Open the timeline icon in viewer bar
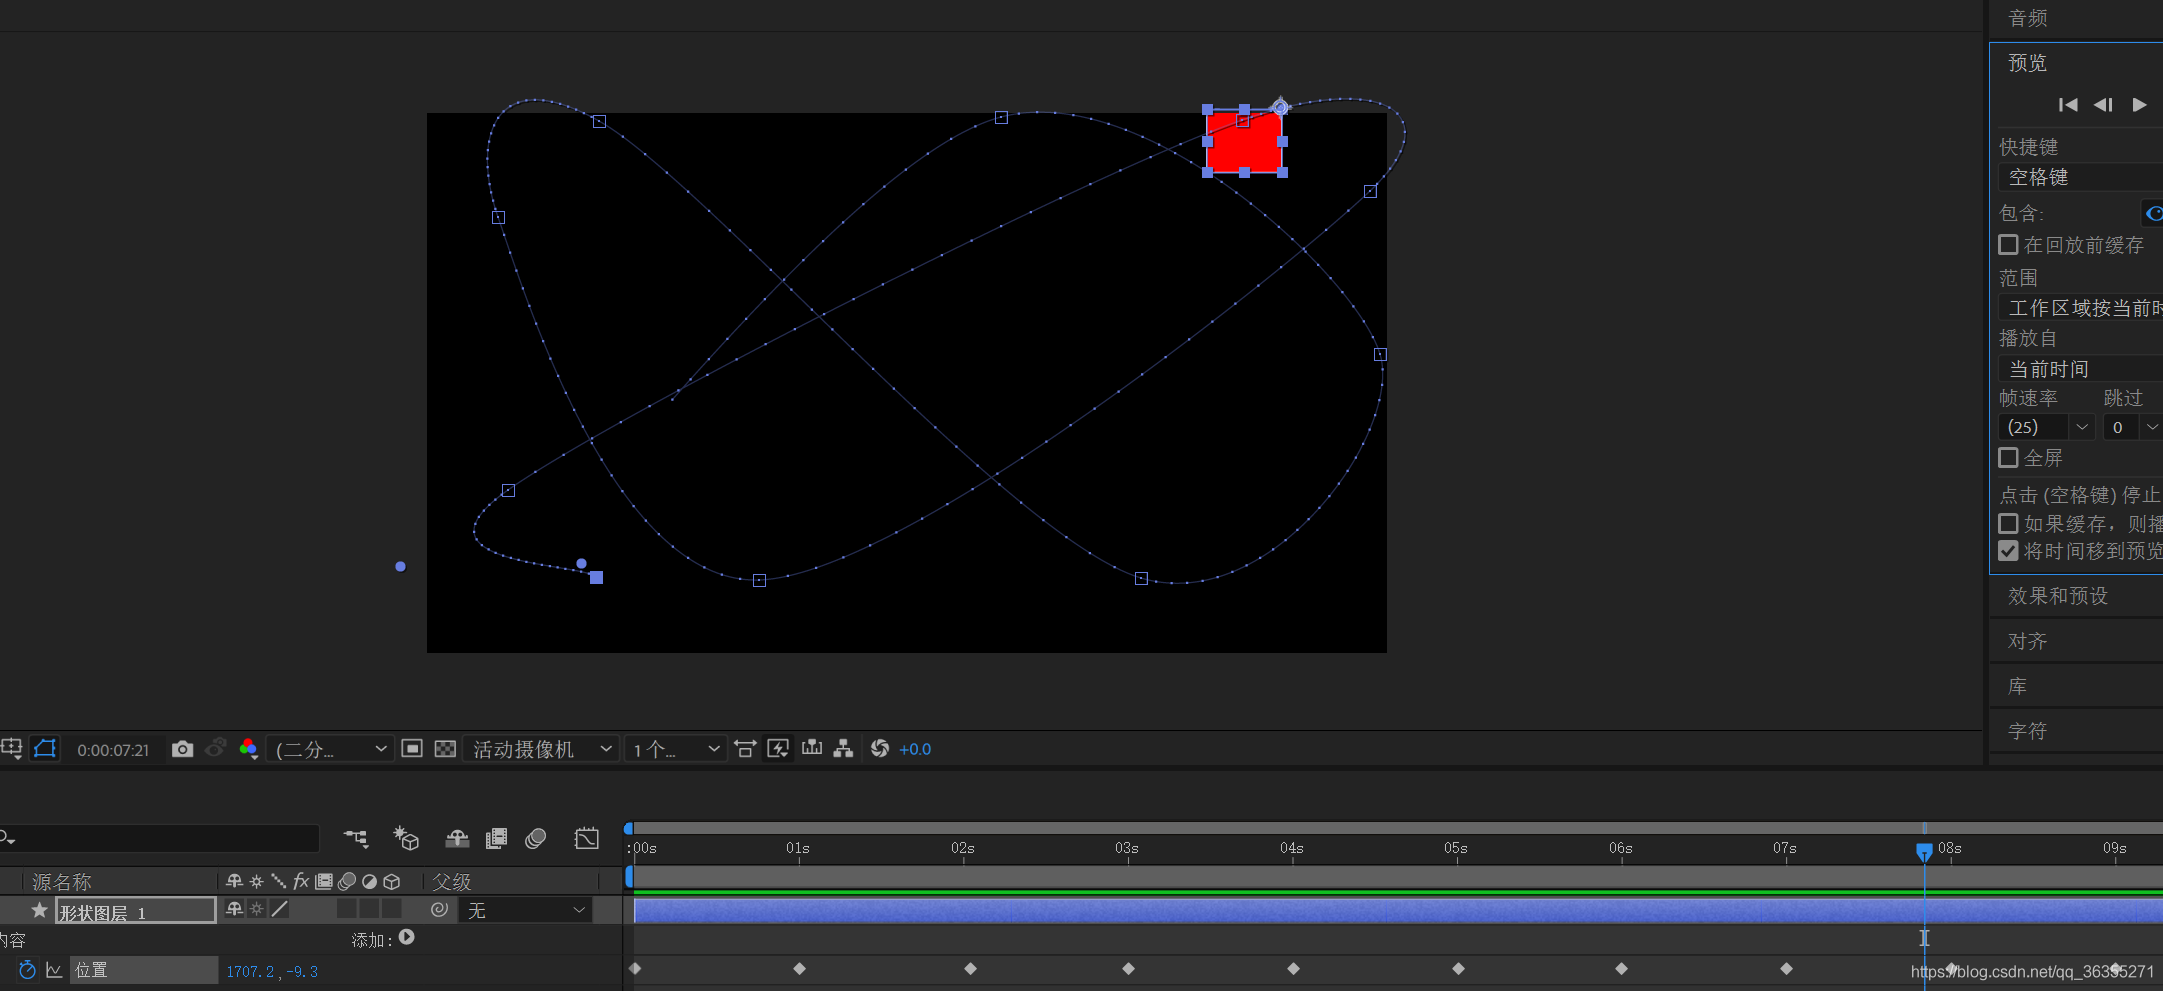The image size is (2163, 991). (812, 748)
